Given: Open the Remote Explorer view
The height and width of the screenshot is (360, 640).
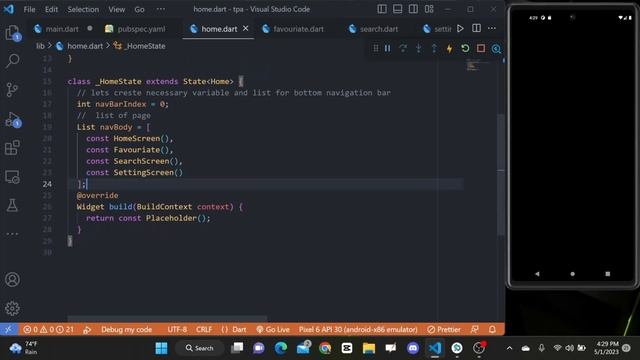Looking at the screenshot, I should (12, 177).
